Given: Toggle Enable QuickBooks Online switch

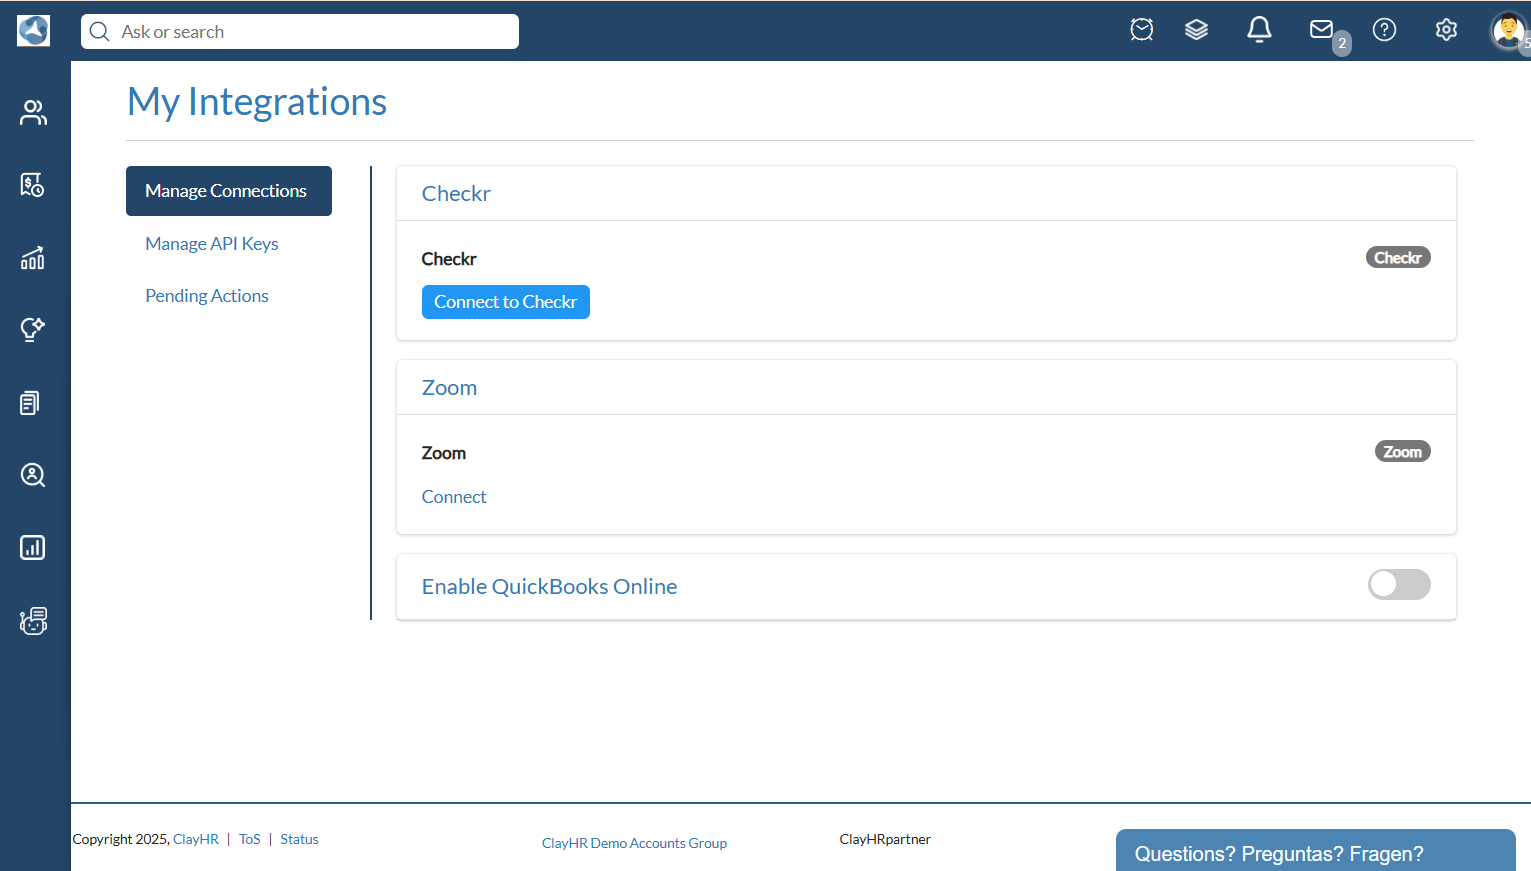Looking at the screenshot, I should [1399, 585].
